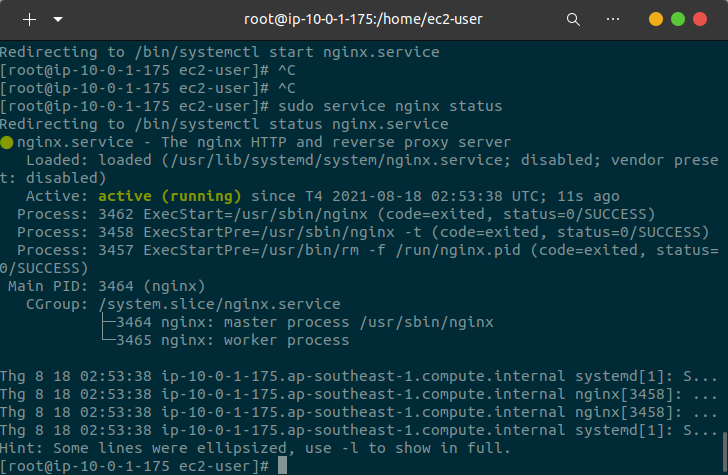728x475 pixels.
Task: Click the "Hint: Some lines were ellipsized" line
Action: point(255,448)
